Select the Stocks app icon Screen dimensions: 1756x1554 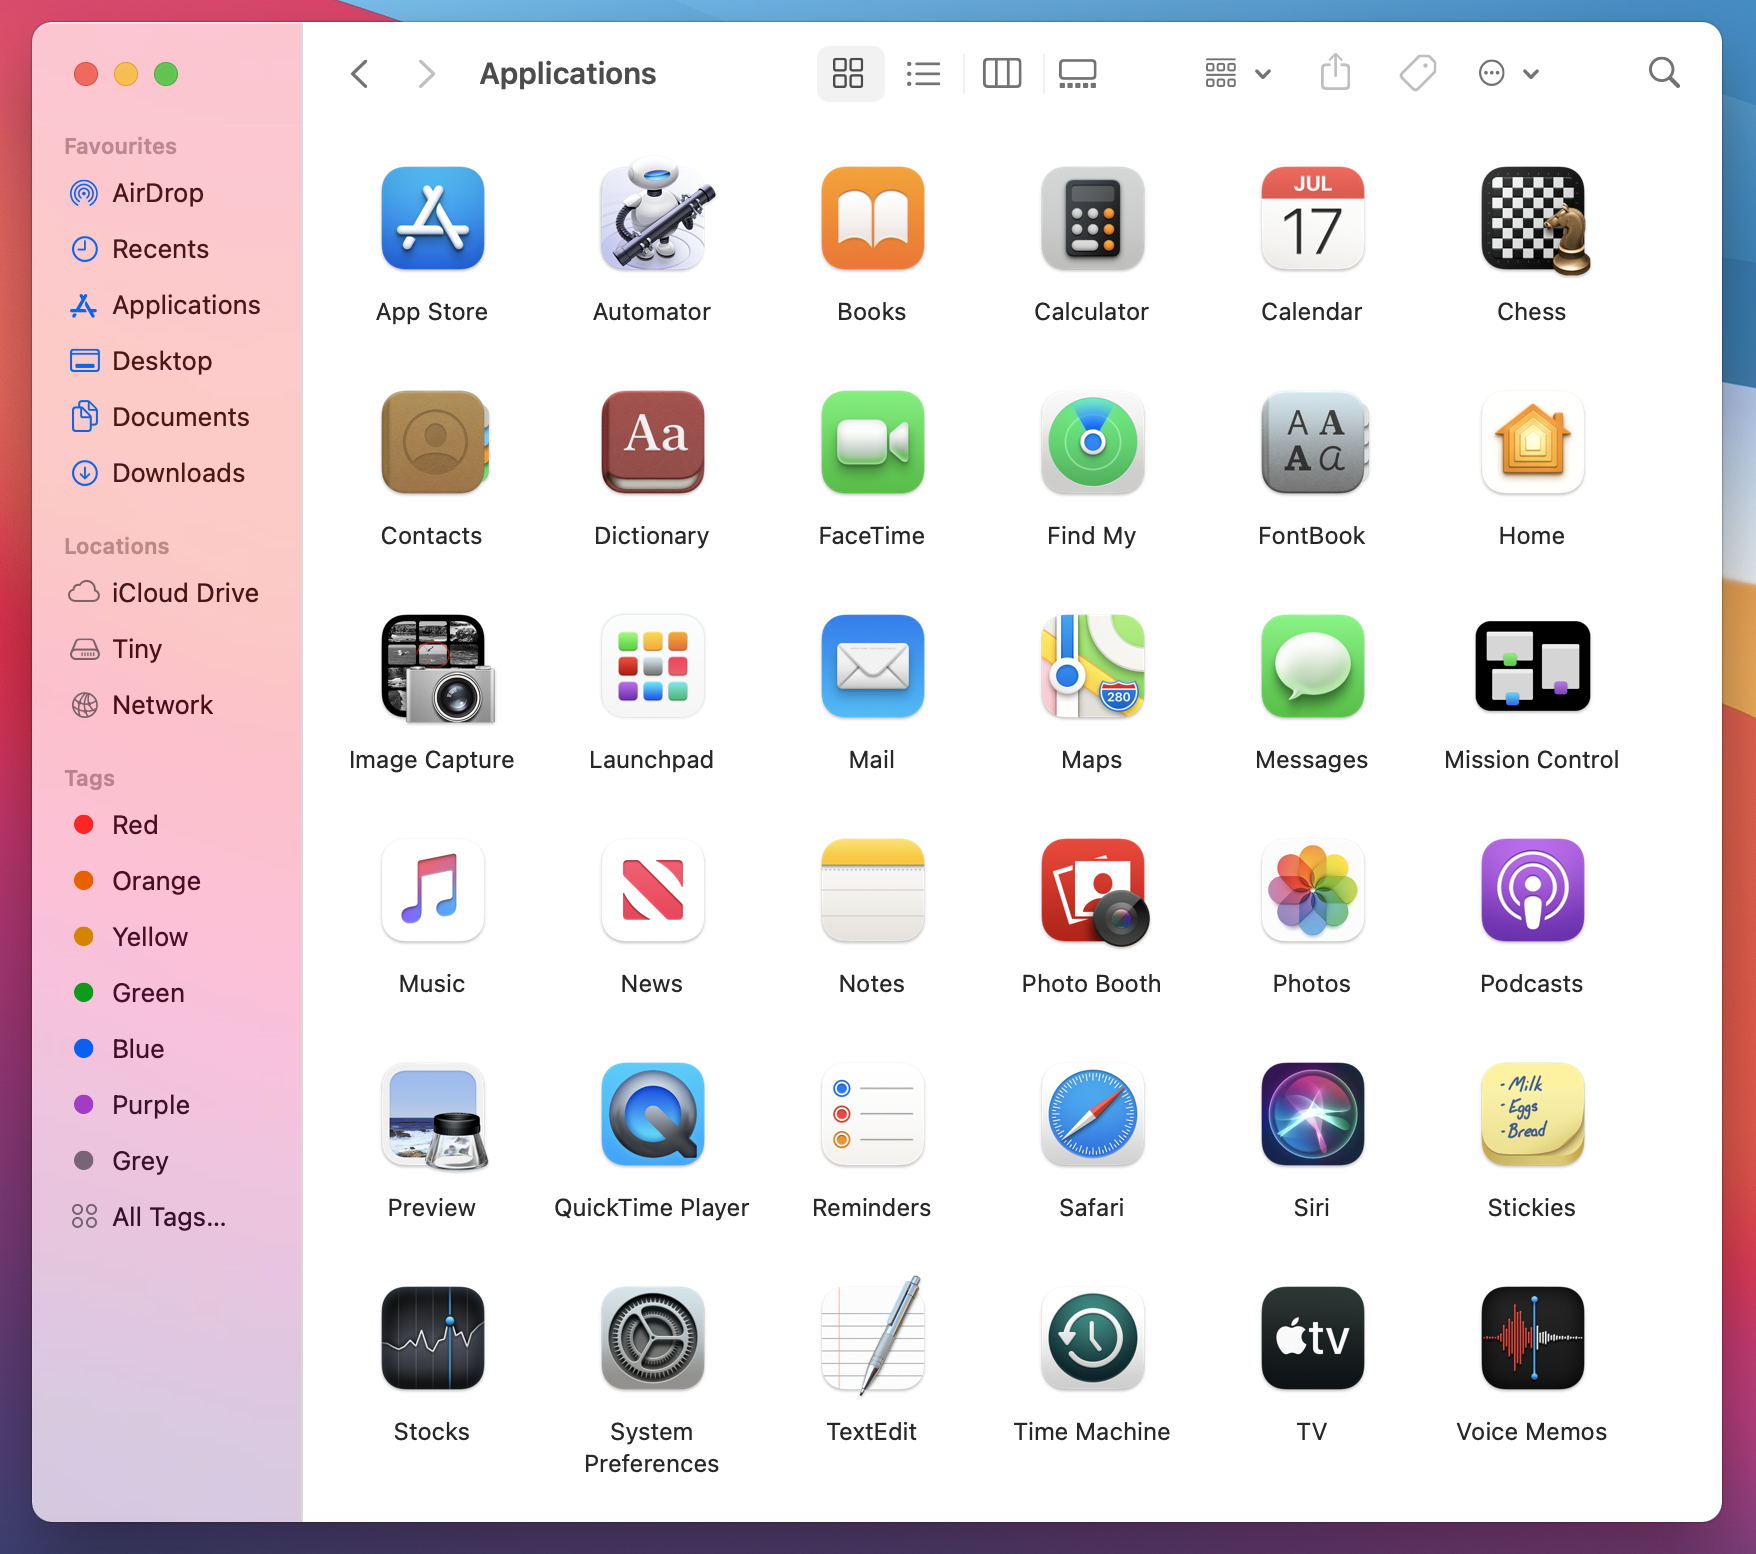click(432, 1338)
